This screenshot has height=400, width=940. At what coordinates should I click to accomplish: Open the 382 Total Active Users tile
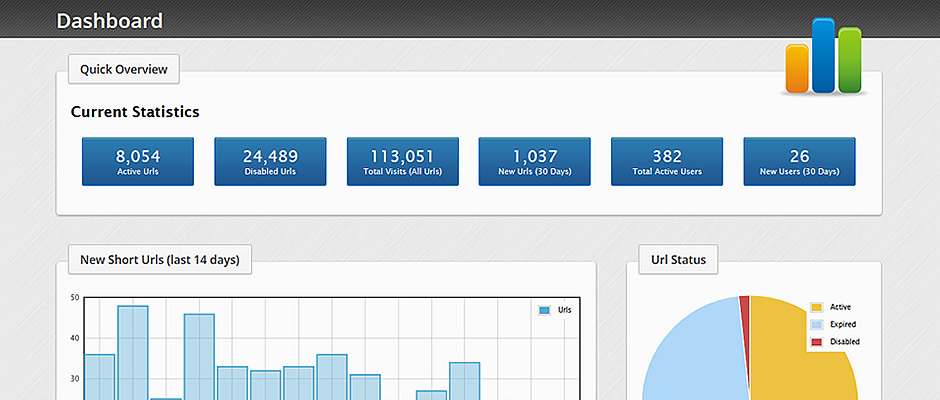tap(667, 162)
